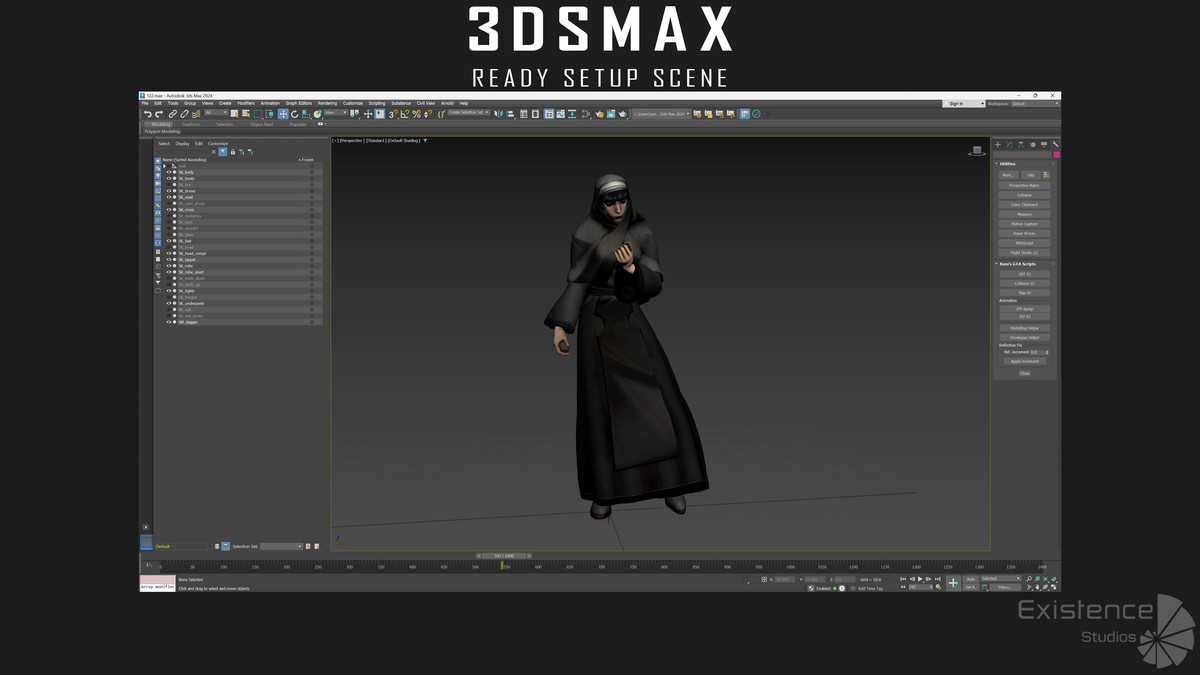Image resolution: width=1200 pixels, height=675 pixels.
Task: Open the Rendering menu
Action: 327,103
